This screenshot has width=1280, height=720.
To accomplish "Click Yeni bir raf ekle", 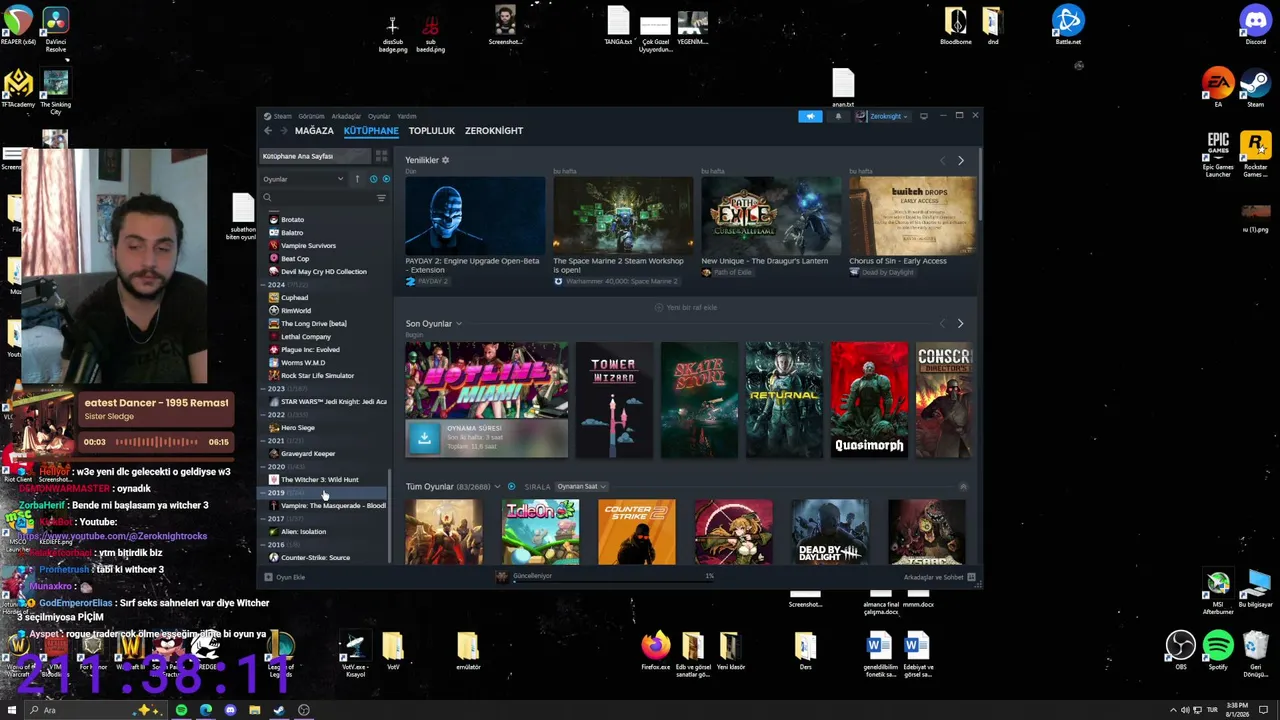I will tap(686, 308).
